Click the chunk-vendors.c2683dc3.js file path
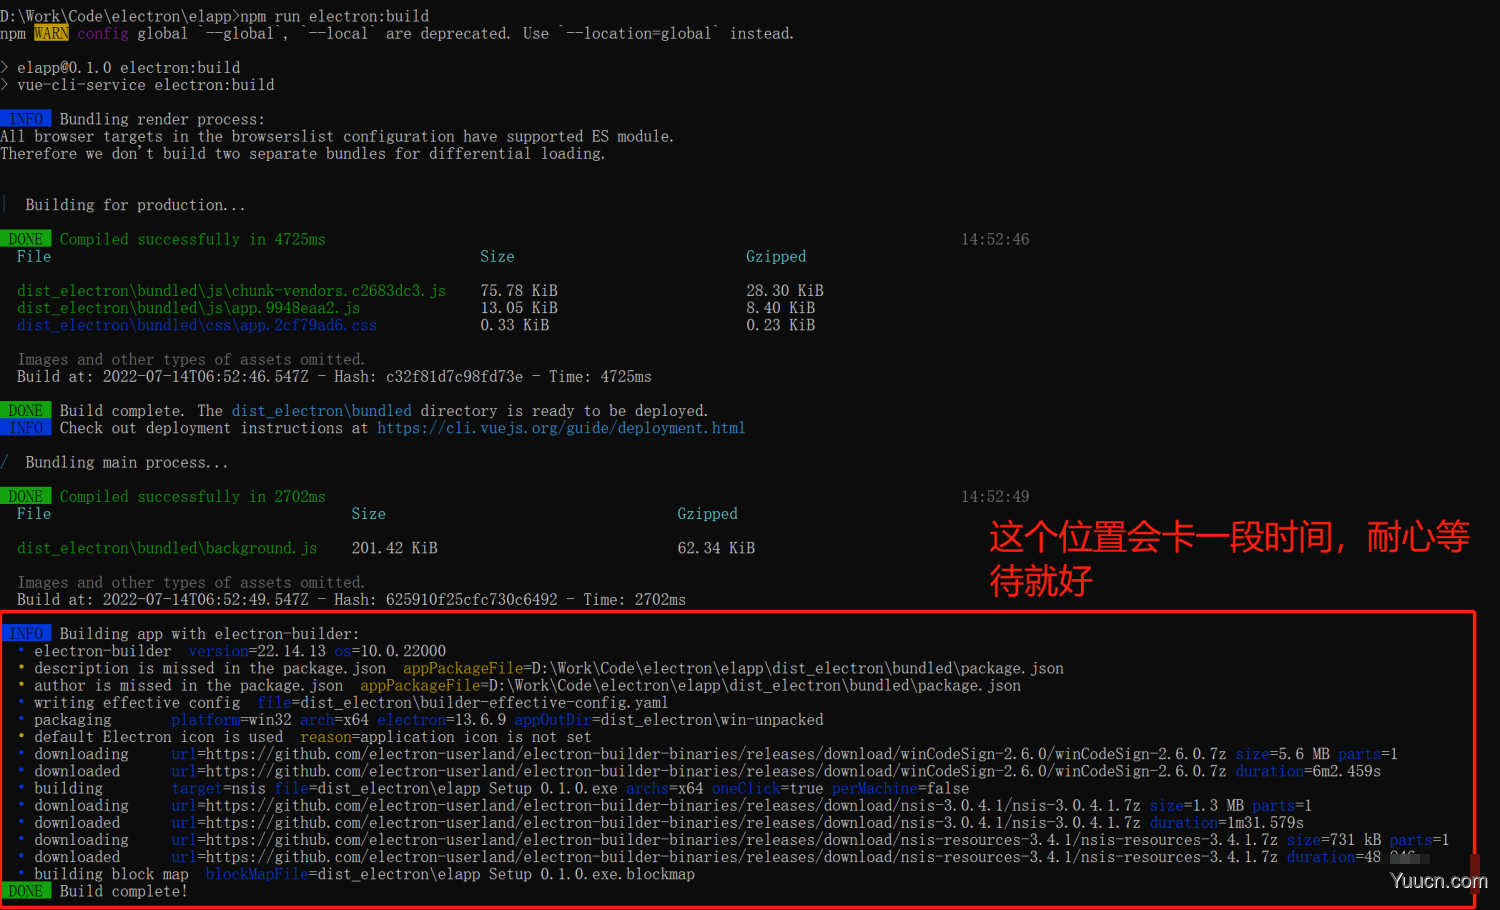Image resolution: width=1500 pixels, height=910 pixels. [231, 291]
